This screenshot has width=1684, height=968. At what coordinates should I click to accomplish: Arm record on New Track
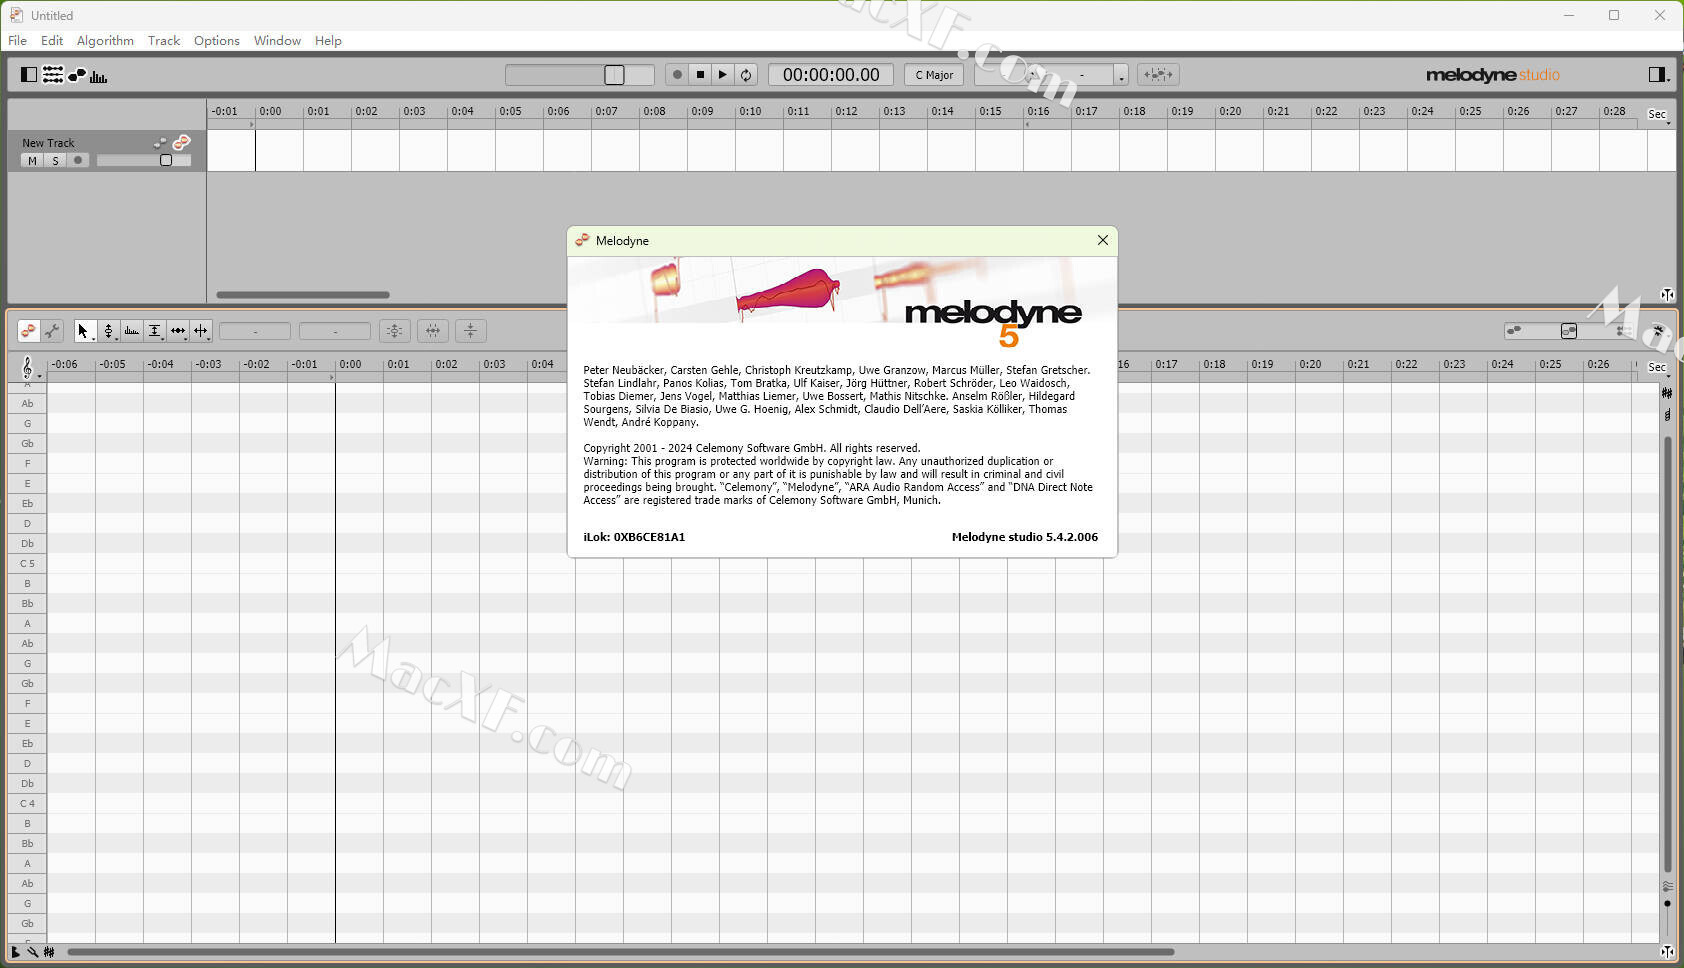[x=78, y=161]
